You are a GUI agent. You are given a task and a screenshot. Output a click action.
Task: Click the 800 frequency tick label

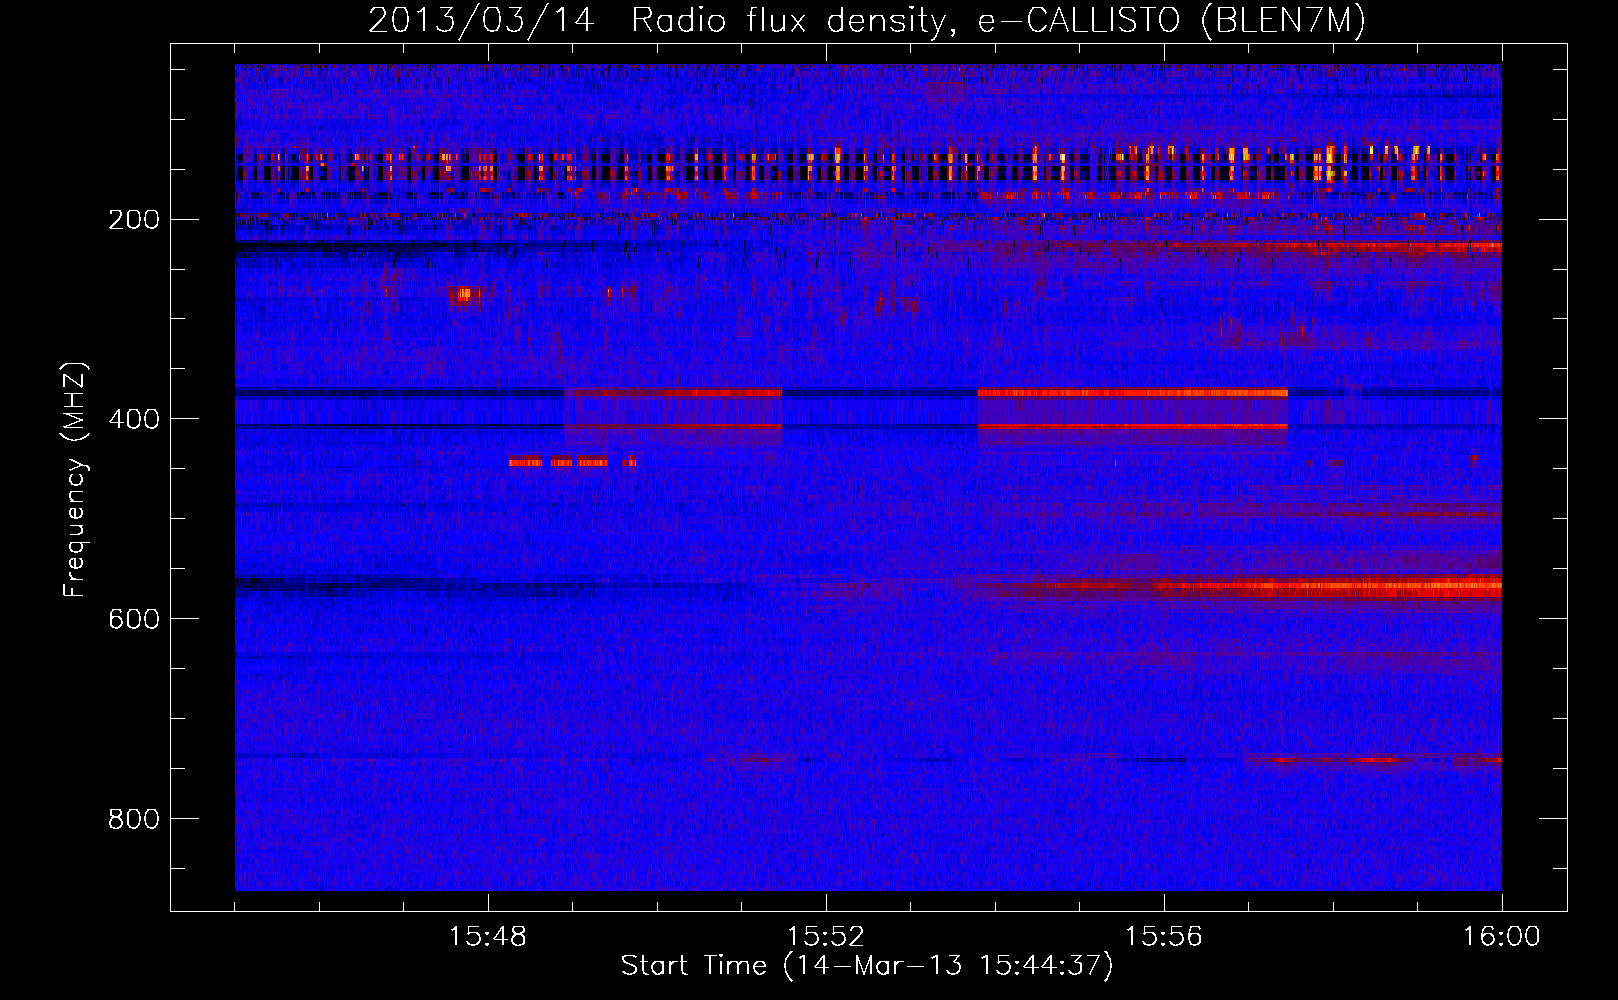click(x=133, y=818)
